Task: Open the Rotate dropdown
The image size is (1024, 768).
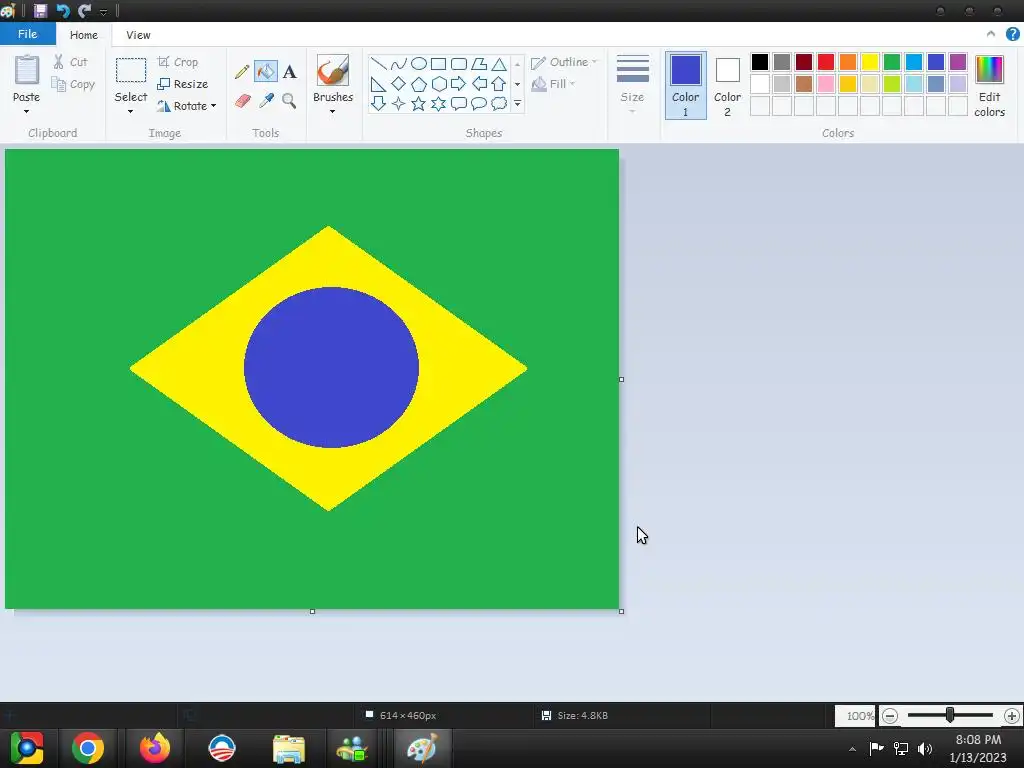Action: point(186,106)
